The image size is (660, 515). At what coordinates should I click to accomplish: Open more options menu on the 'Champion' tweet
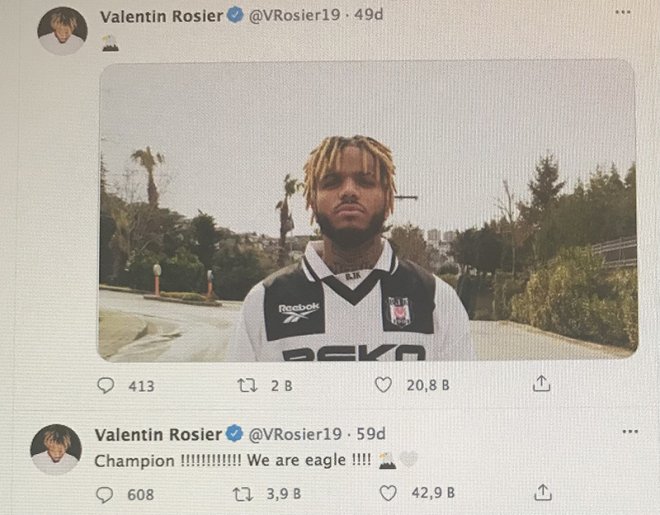pyautogui.click(x=629, y=431)
